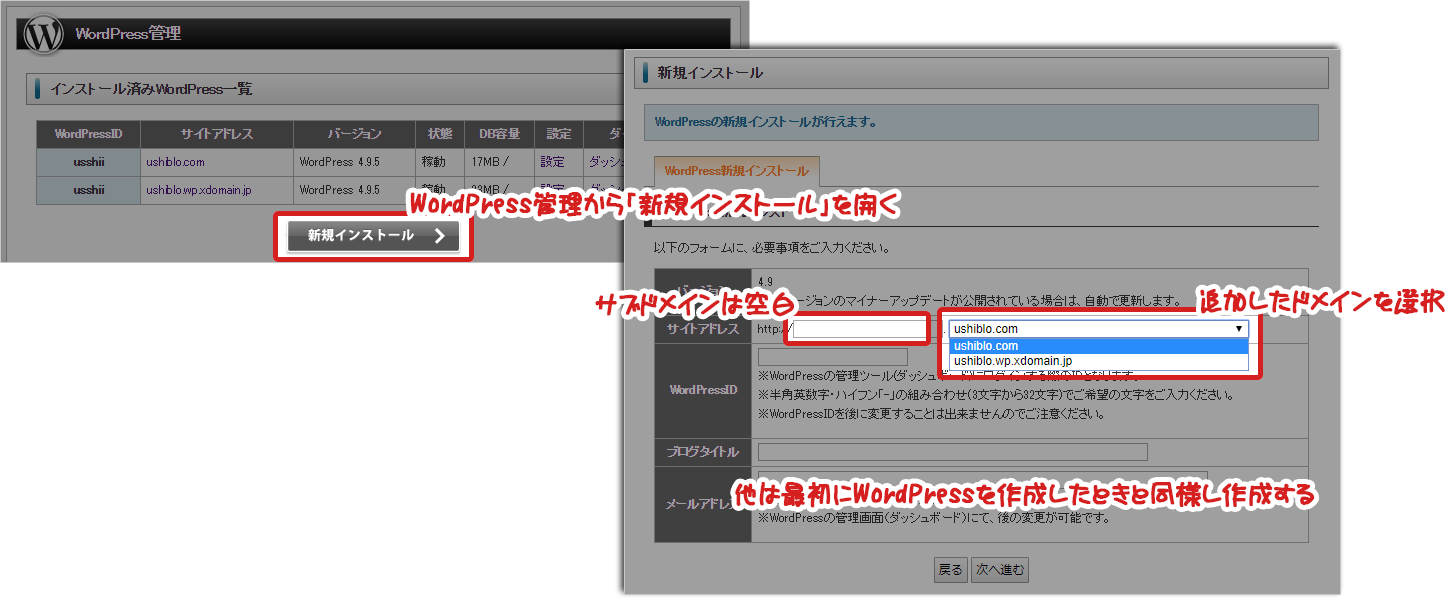Click the WordPressの新規インストールが行えます。 notice text

[x=766, y=123]
